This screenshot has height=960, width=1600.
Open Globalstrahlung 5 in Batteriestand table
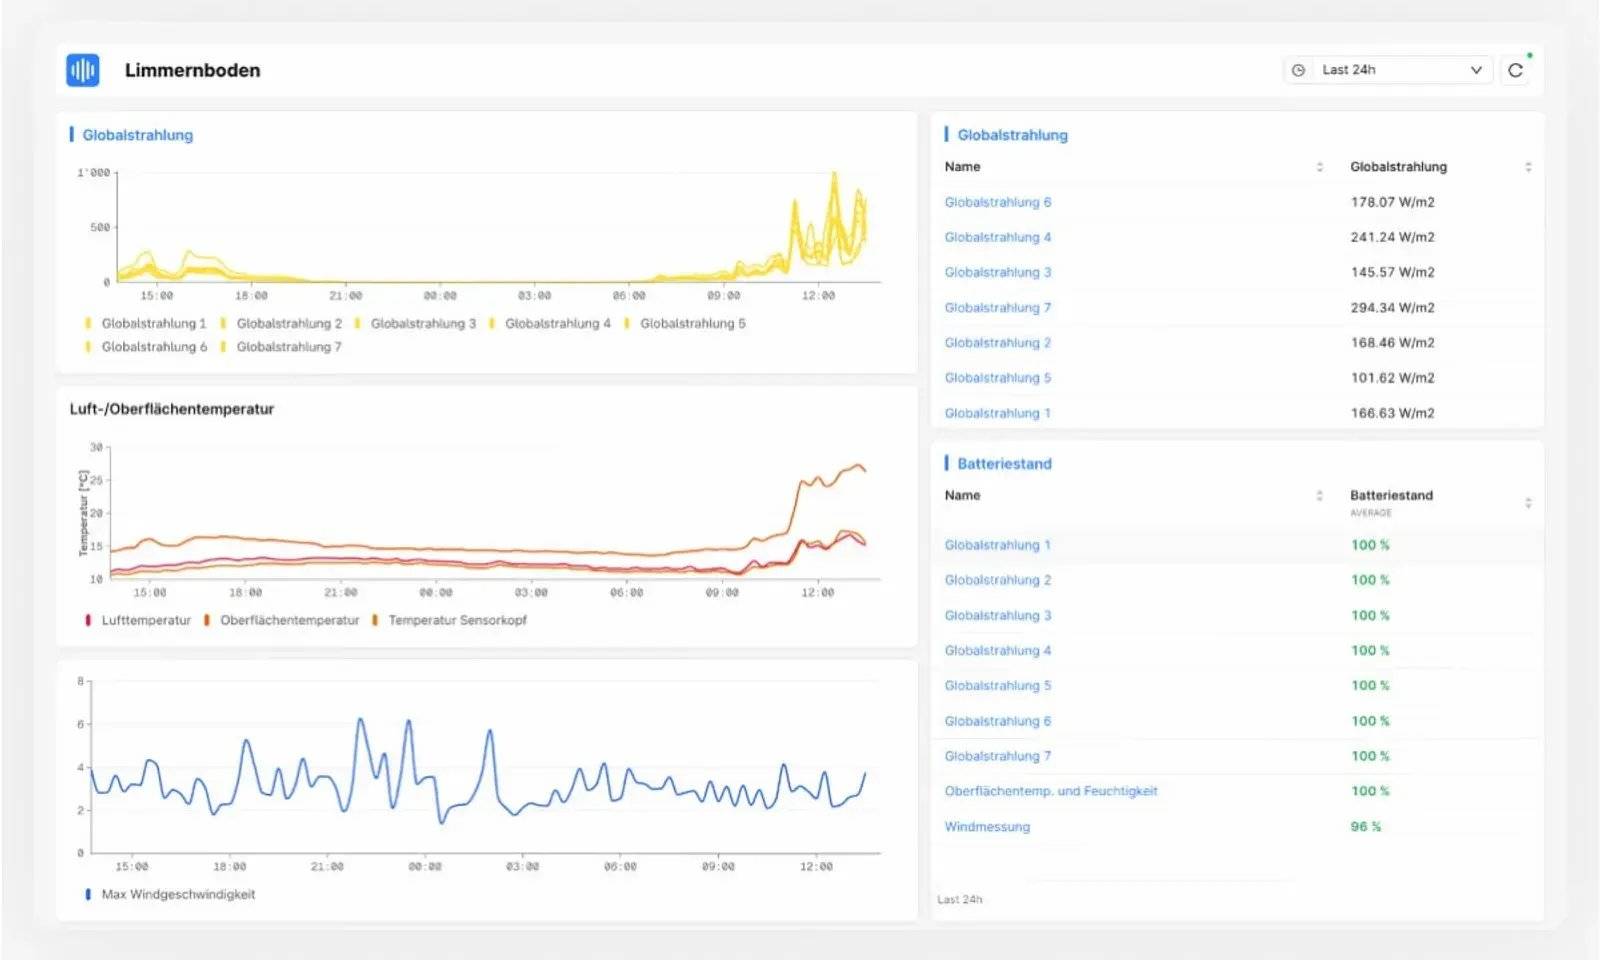[x=998, y=686]
